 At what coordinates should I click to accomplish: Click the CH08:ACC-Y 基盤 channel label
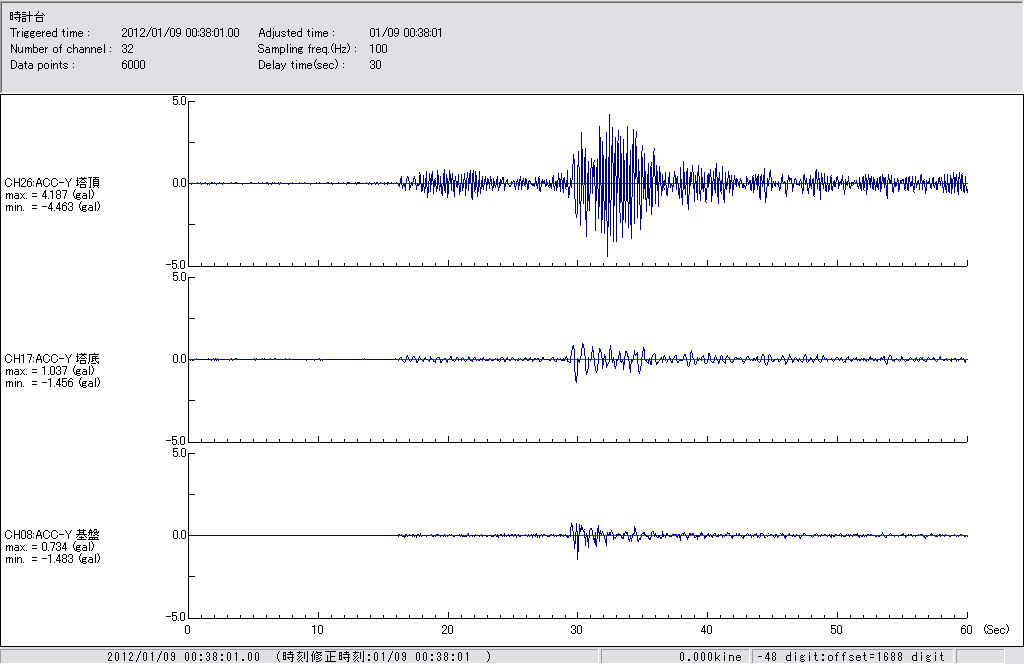click(52, 534)
